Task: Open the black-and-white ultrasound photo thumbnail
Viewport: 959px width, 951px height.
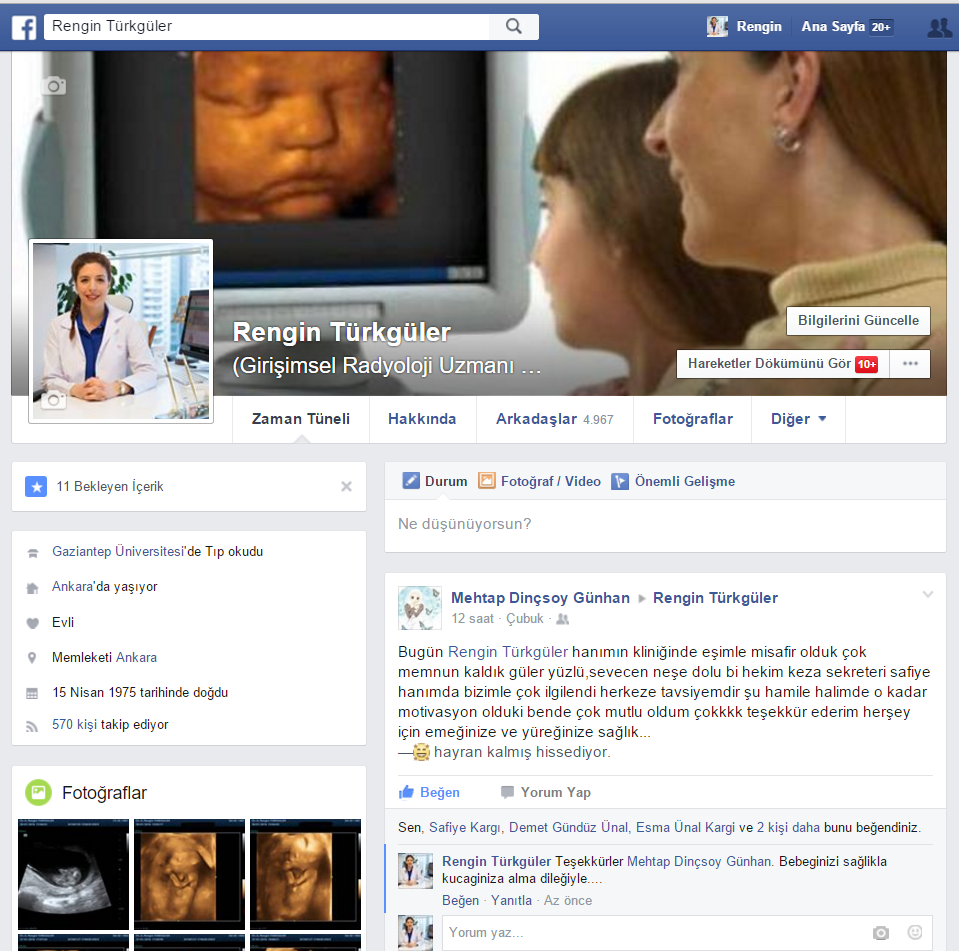Action: (x=74, y=874)
